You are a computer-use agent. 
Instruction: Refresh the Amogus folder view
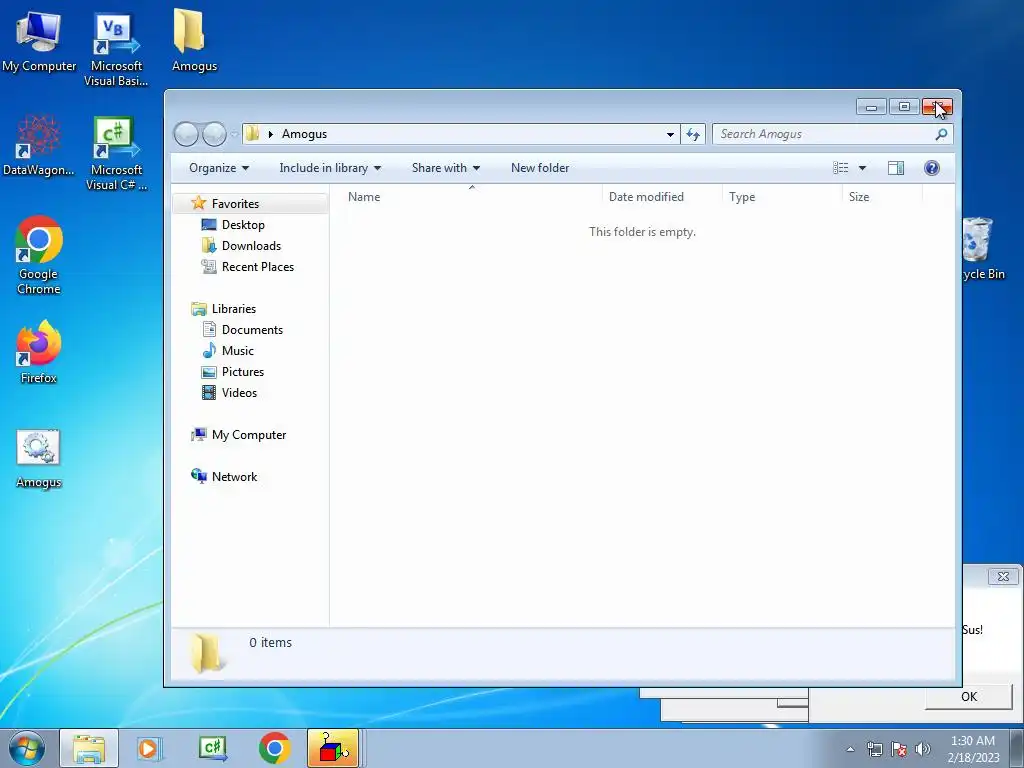[x=692, y=134]
